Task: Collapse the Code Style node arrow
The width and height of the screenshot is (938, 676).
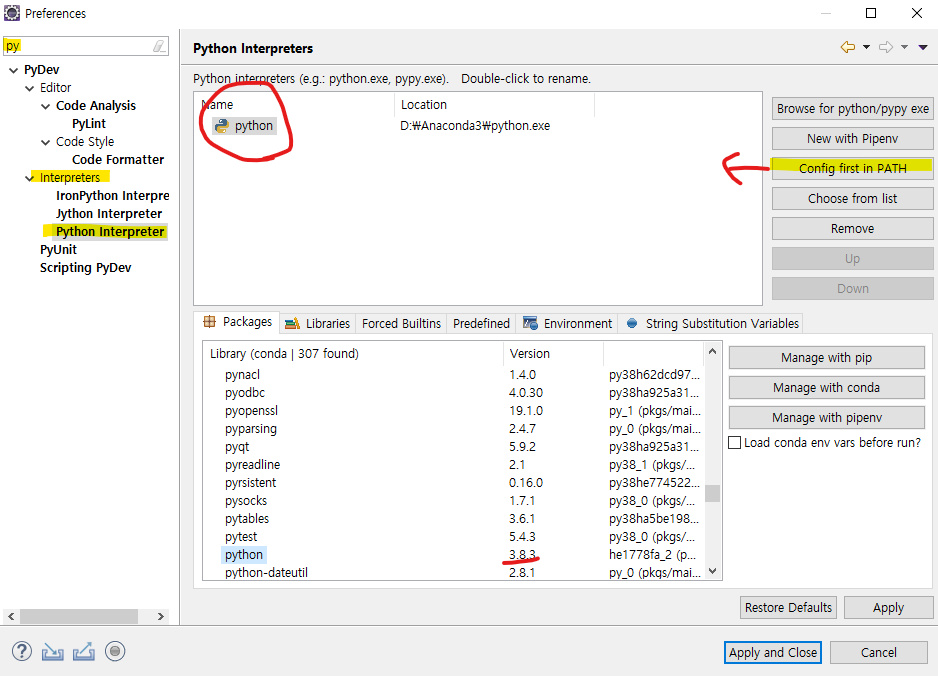Action: 45,142
